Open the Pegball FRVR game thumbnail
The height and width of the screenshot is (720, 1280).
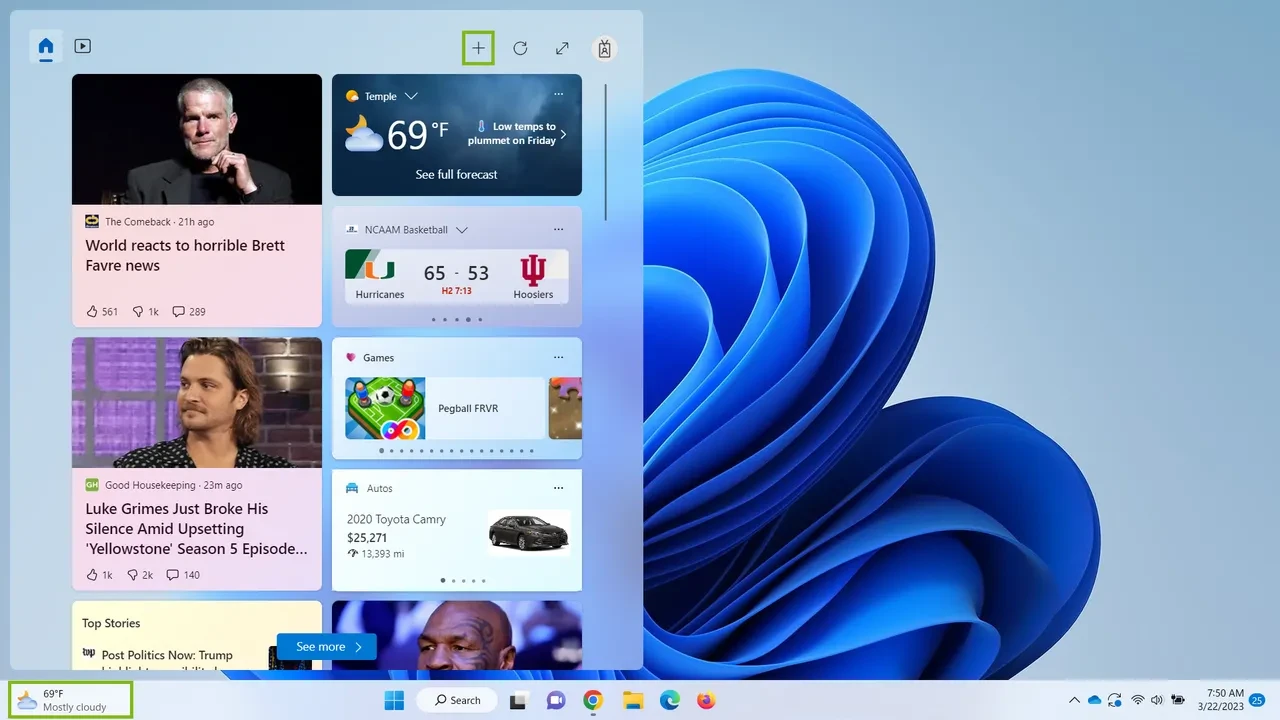tap(385, 408)
